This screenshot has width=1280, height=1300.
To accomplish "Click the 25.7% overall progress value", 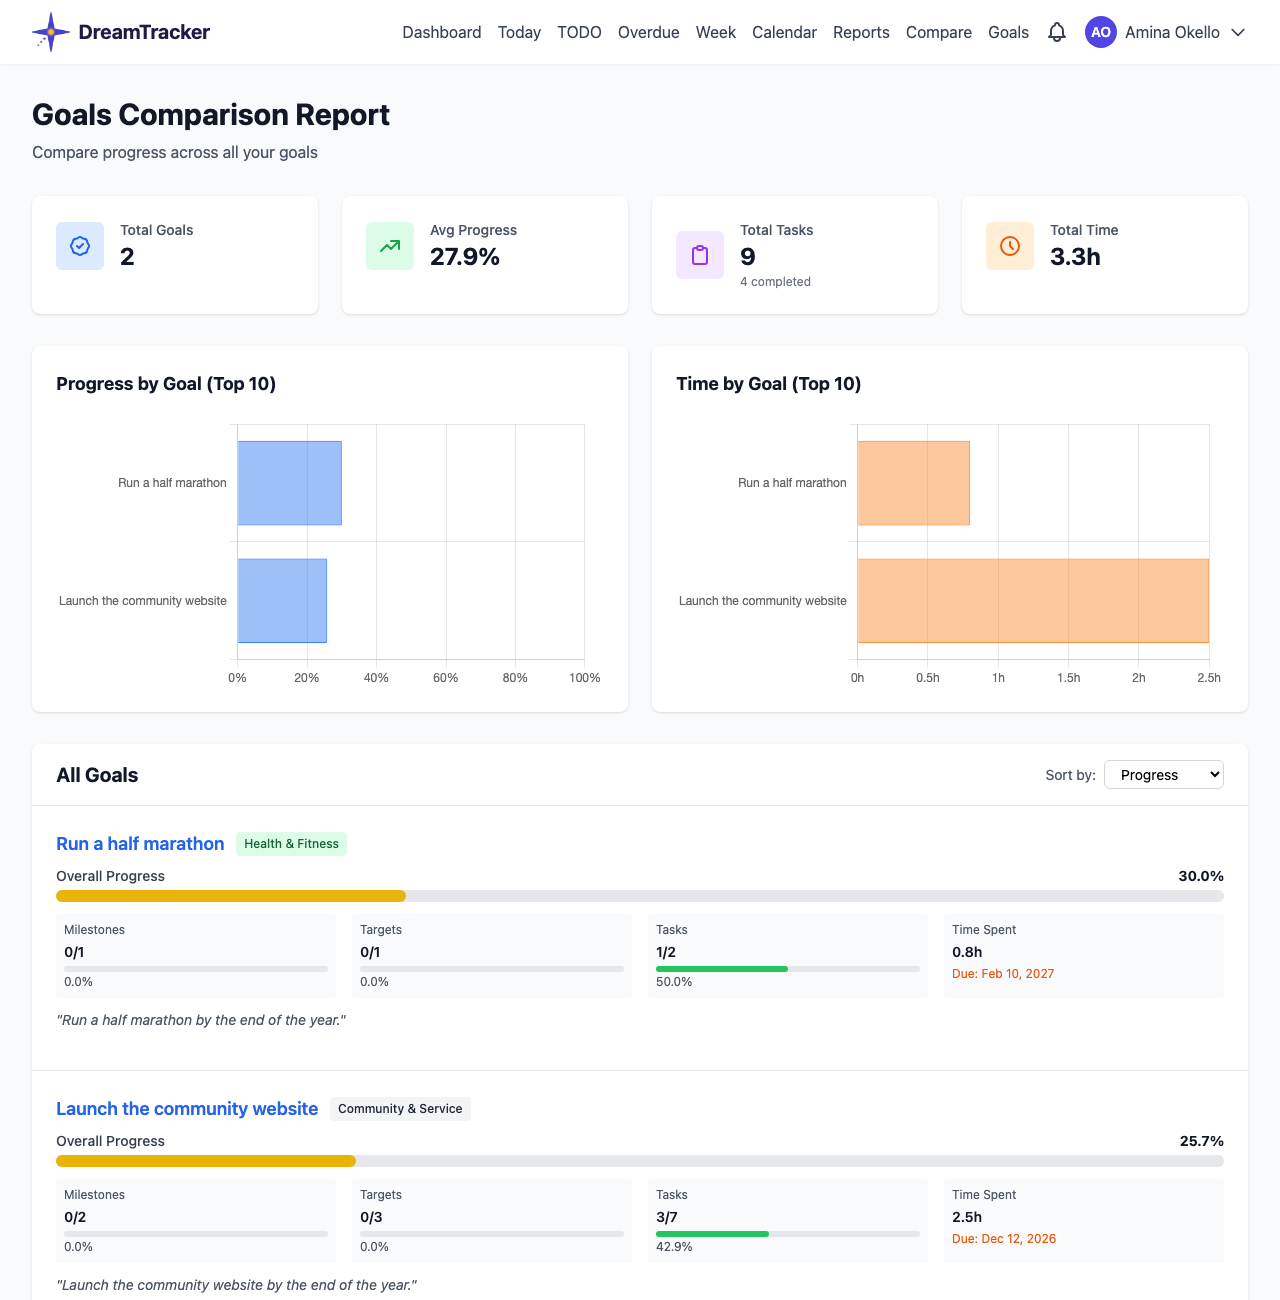I will click(1202, 1141).
